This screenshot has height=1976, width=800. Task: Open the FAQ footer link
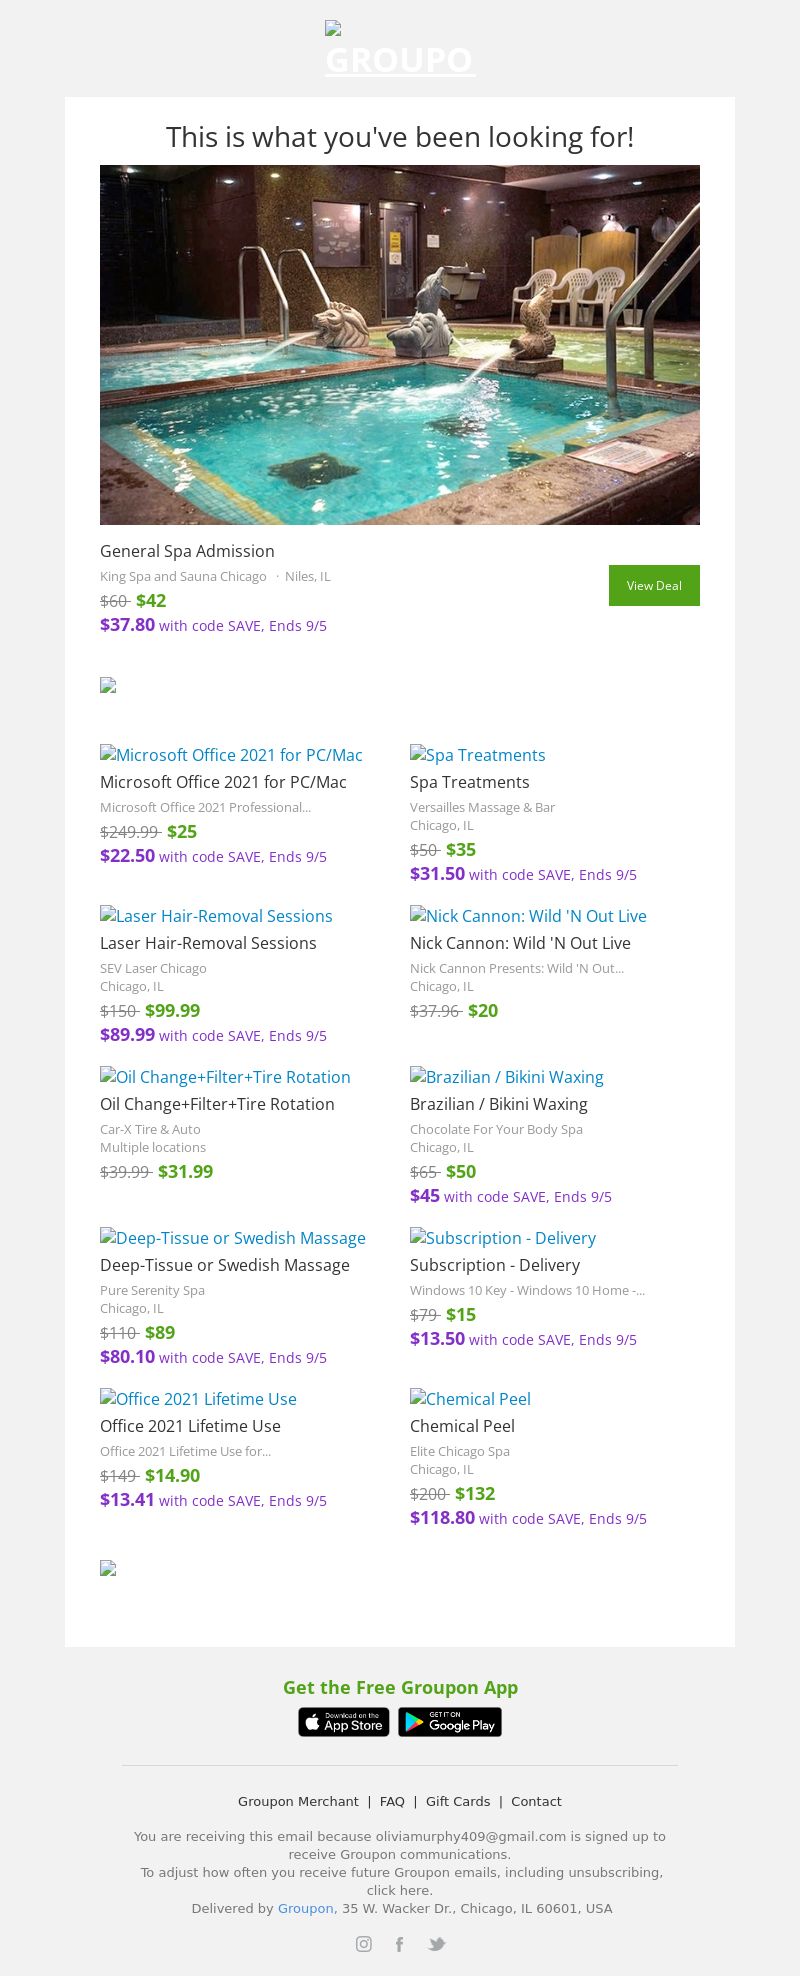click(392, 1801)
